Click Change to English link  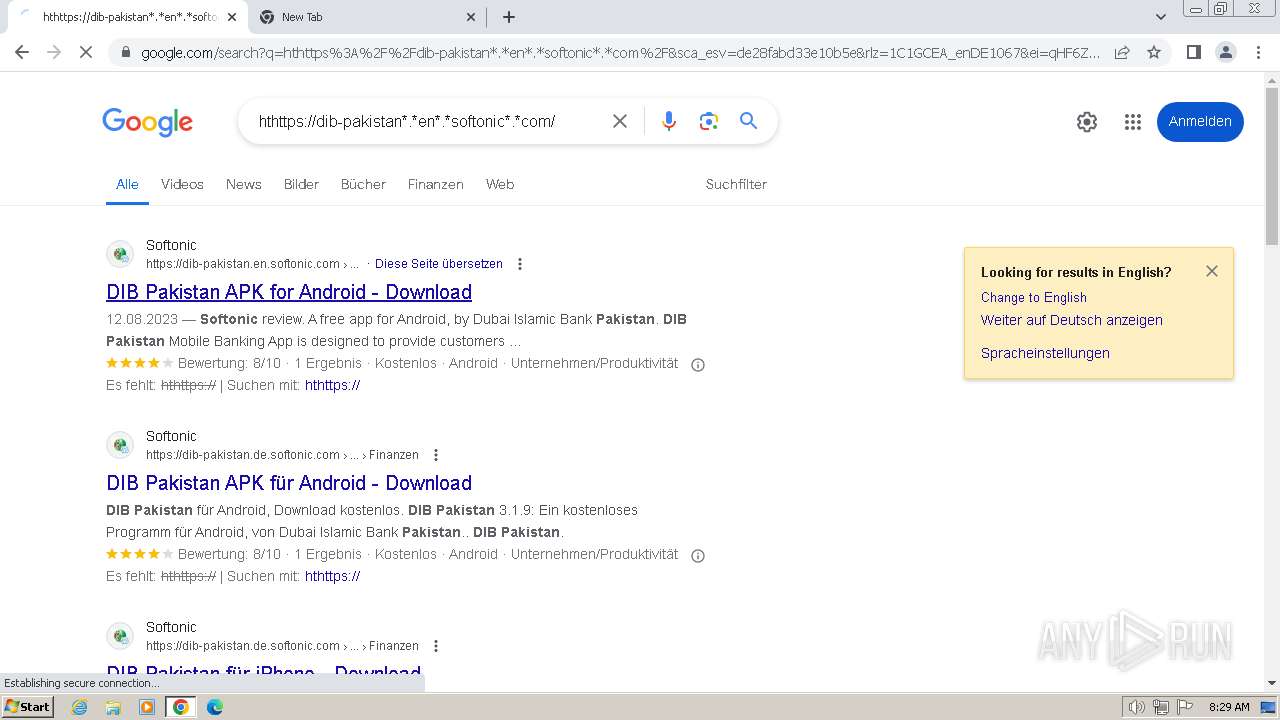tap(1033, 297)
